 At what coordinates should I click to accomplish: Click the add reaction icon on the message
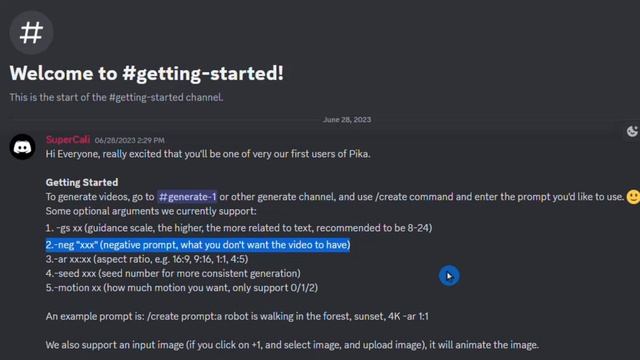(632, 131)
